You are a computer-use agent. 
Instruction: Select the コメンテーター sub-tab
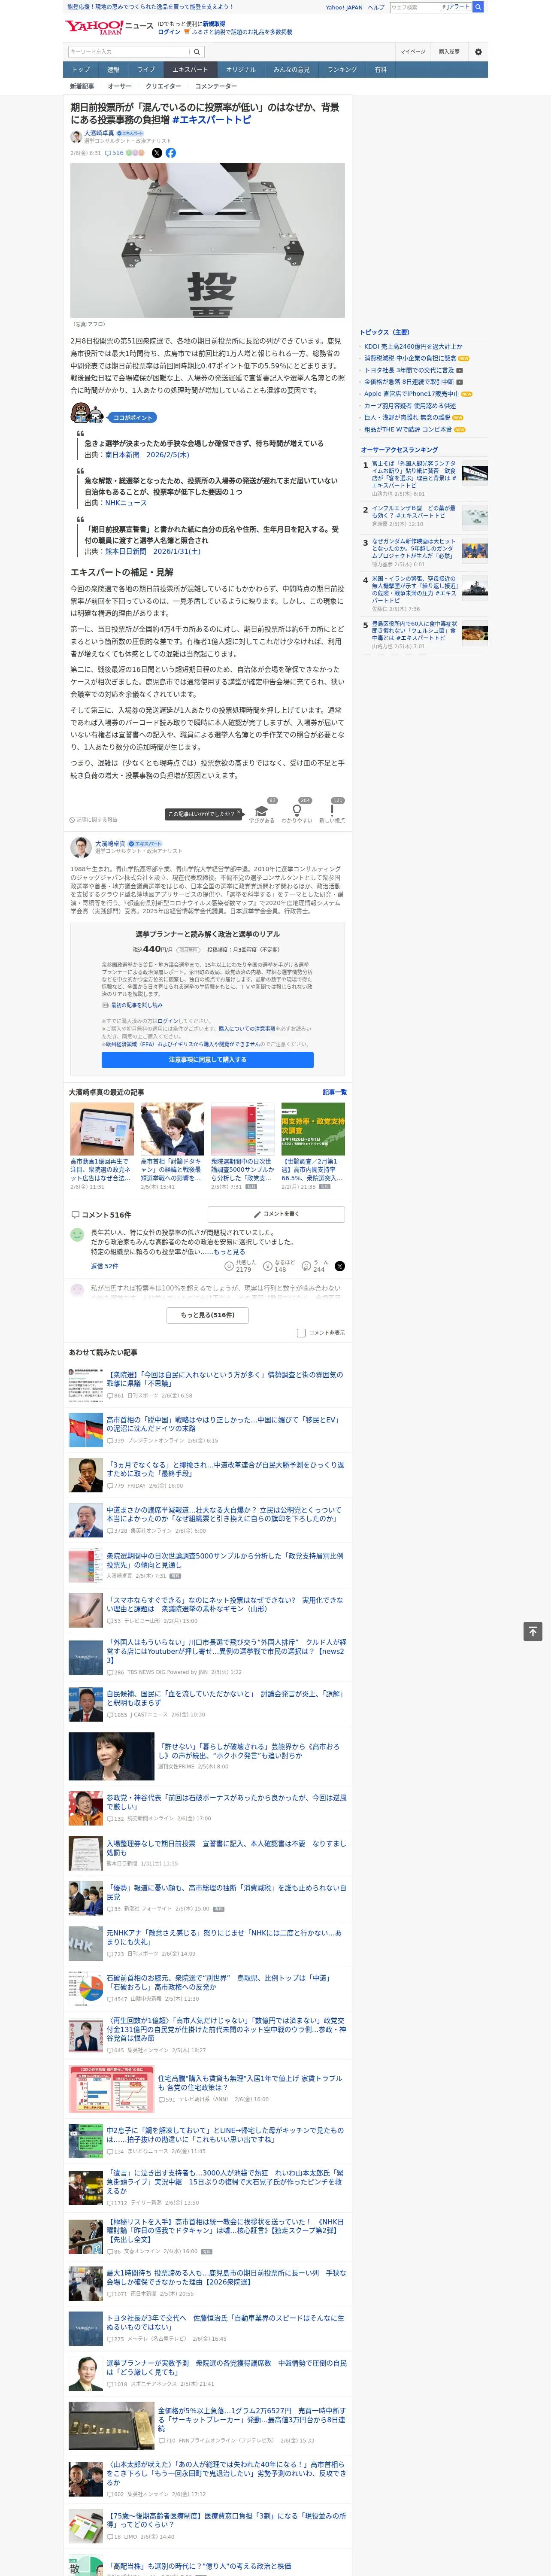[x=216, y=86]
